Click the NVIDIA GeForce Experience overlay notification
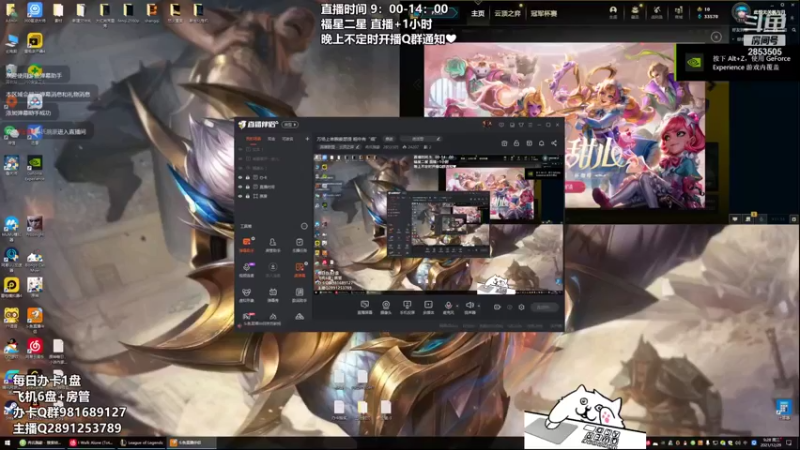 (x=737, y=62)
